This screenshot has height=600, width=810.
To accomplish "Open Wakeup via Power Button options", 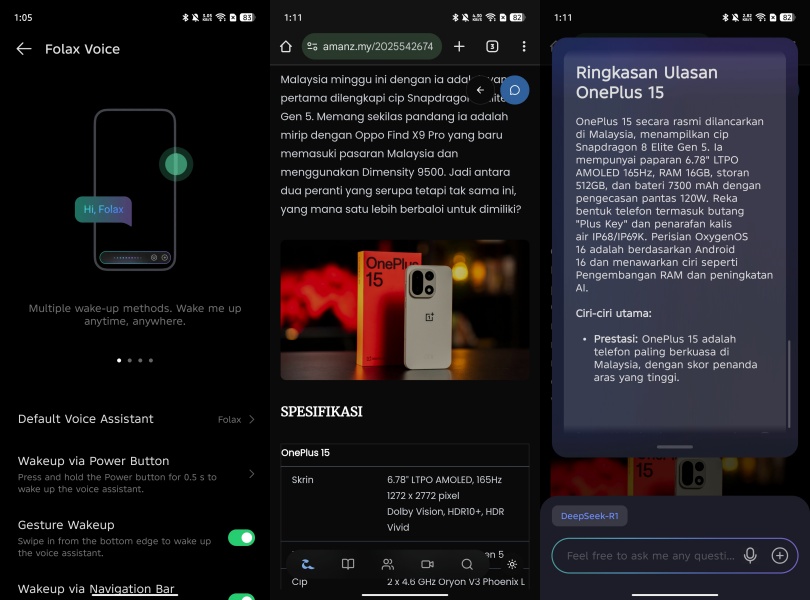I will click(x=135, y=474).
